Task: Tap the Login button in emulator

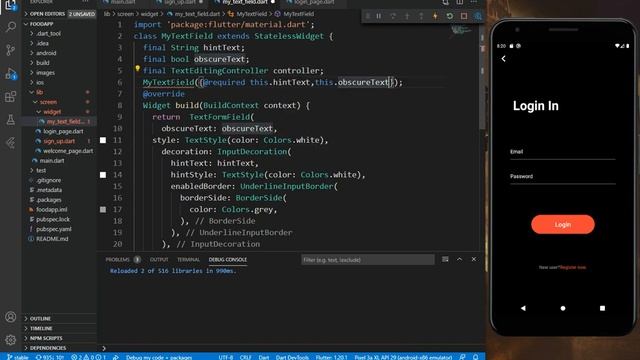Action: pos(563,224)
